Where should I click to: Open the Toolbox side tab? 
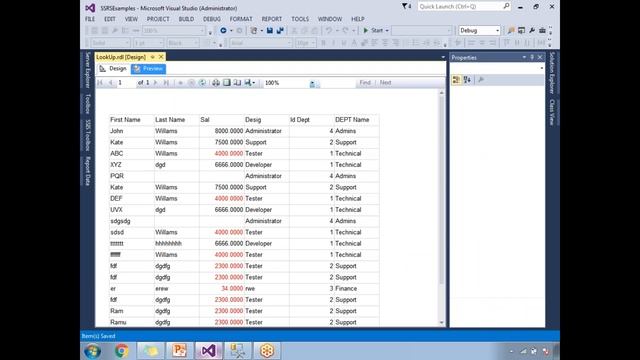click(x=87, y=103)
